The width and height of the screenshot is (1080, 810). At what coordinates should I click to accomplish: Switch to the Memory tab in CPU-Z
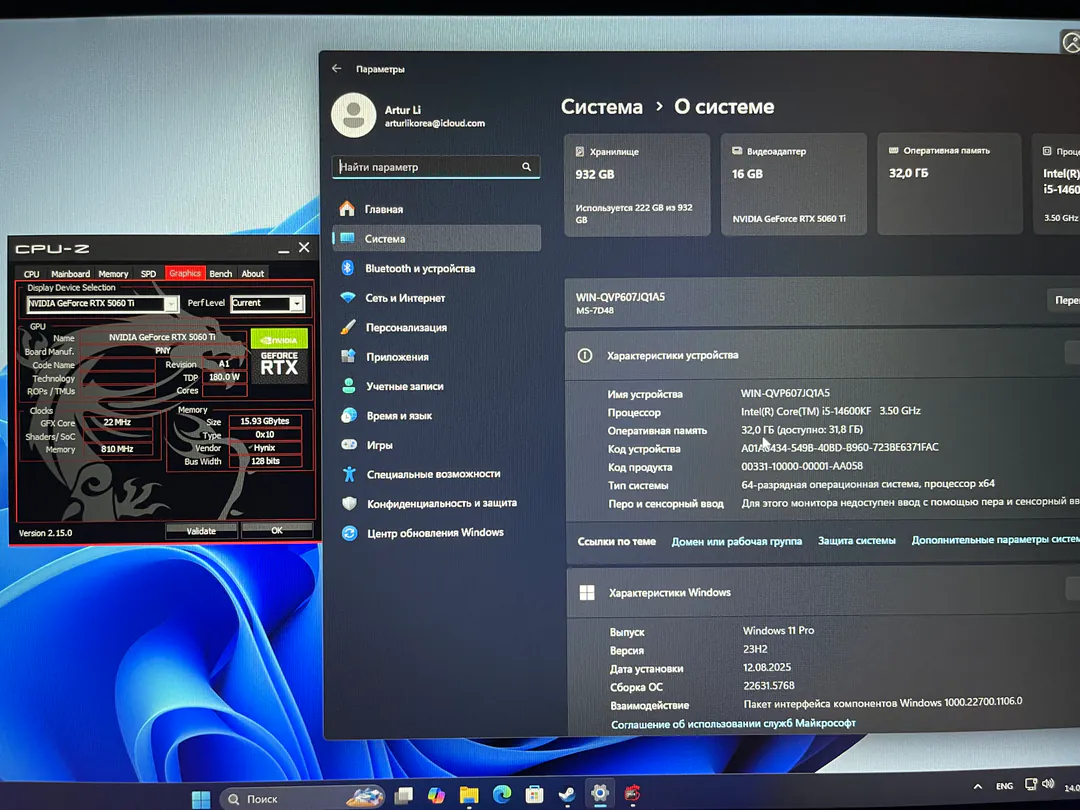[x=113, y=273]
